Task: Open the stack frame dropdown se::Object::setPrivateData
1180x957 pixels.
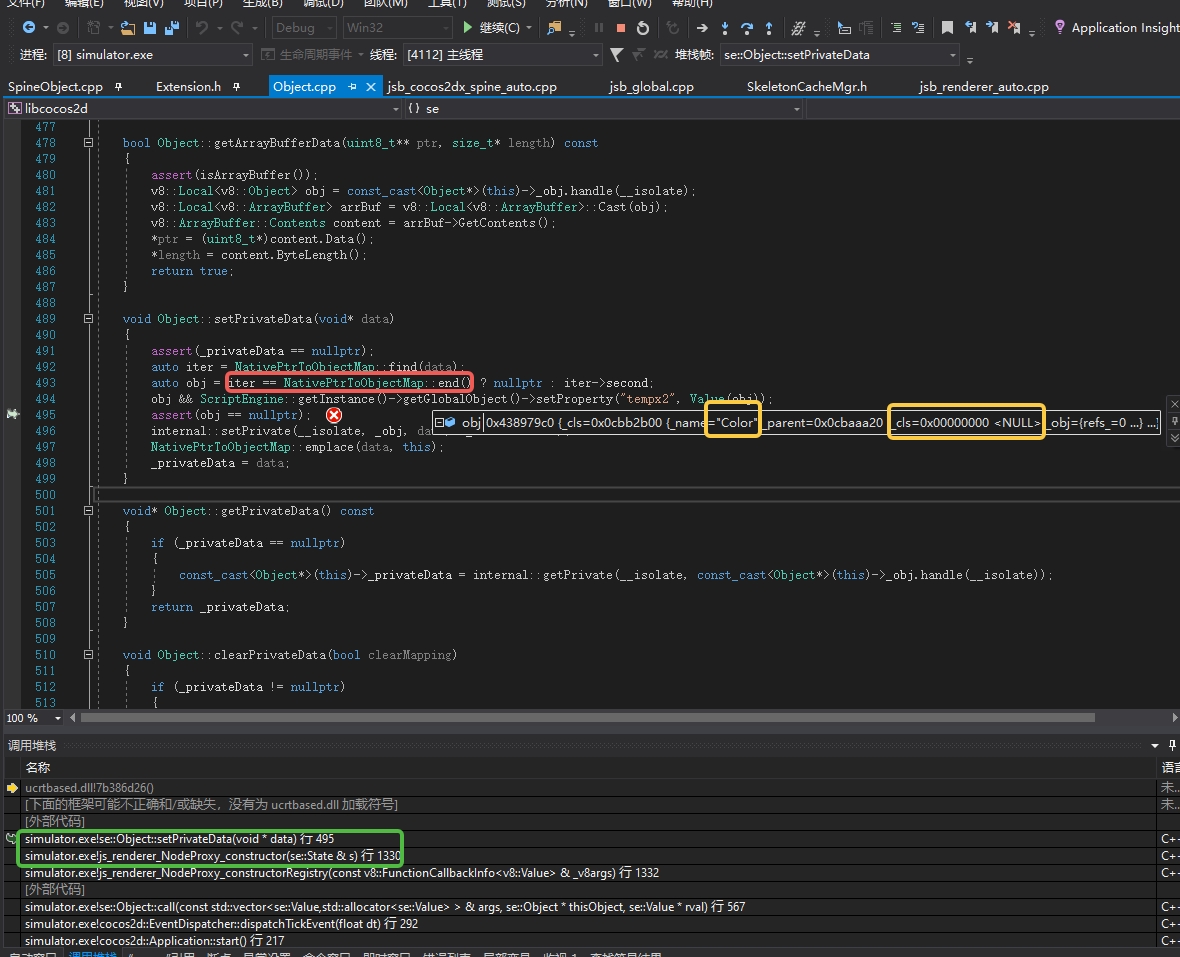Action: point(952,55)
